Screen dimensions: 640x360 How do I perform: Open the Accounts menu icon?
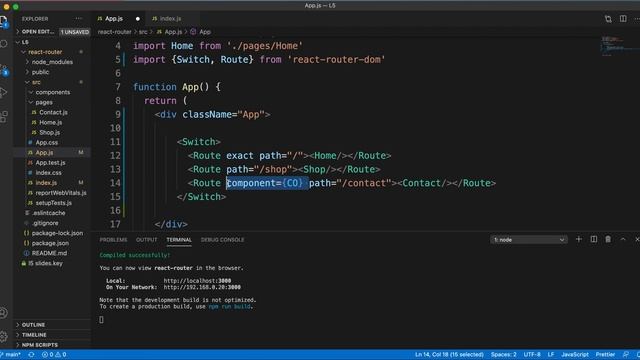4,313
